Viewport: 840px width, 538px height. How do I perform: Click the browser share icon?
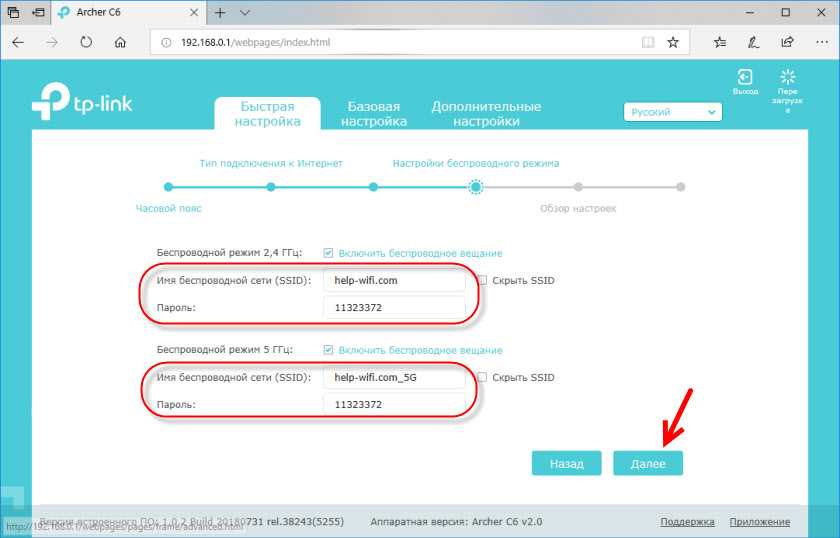pos(787,43)
